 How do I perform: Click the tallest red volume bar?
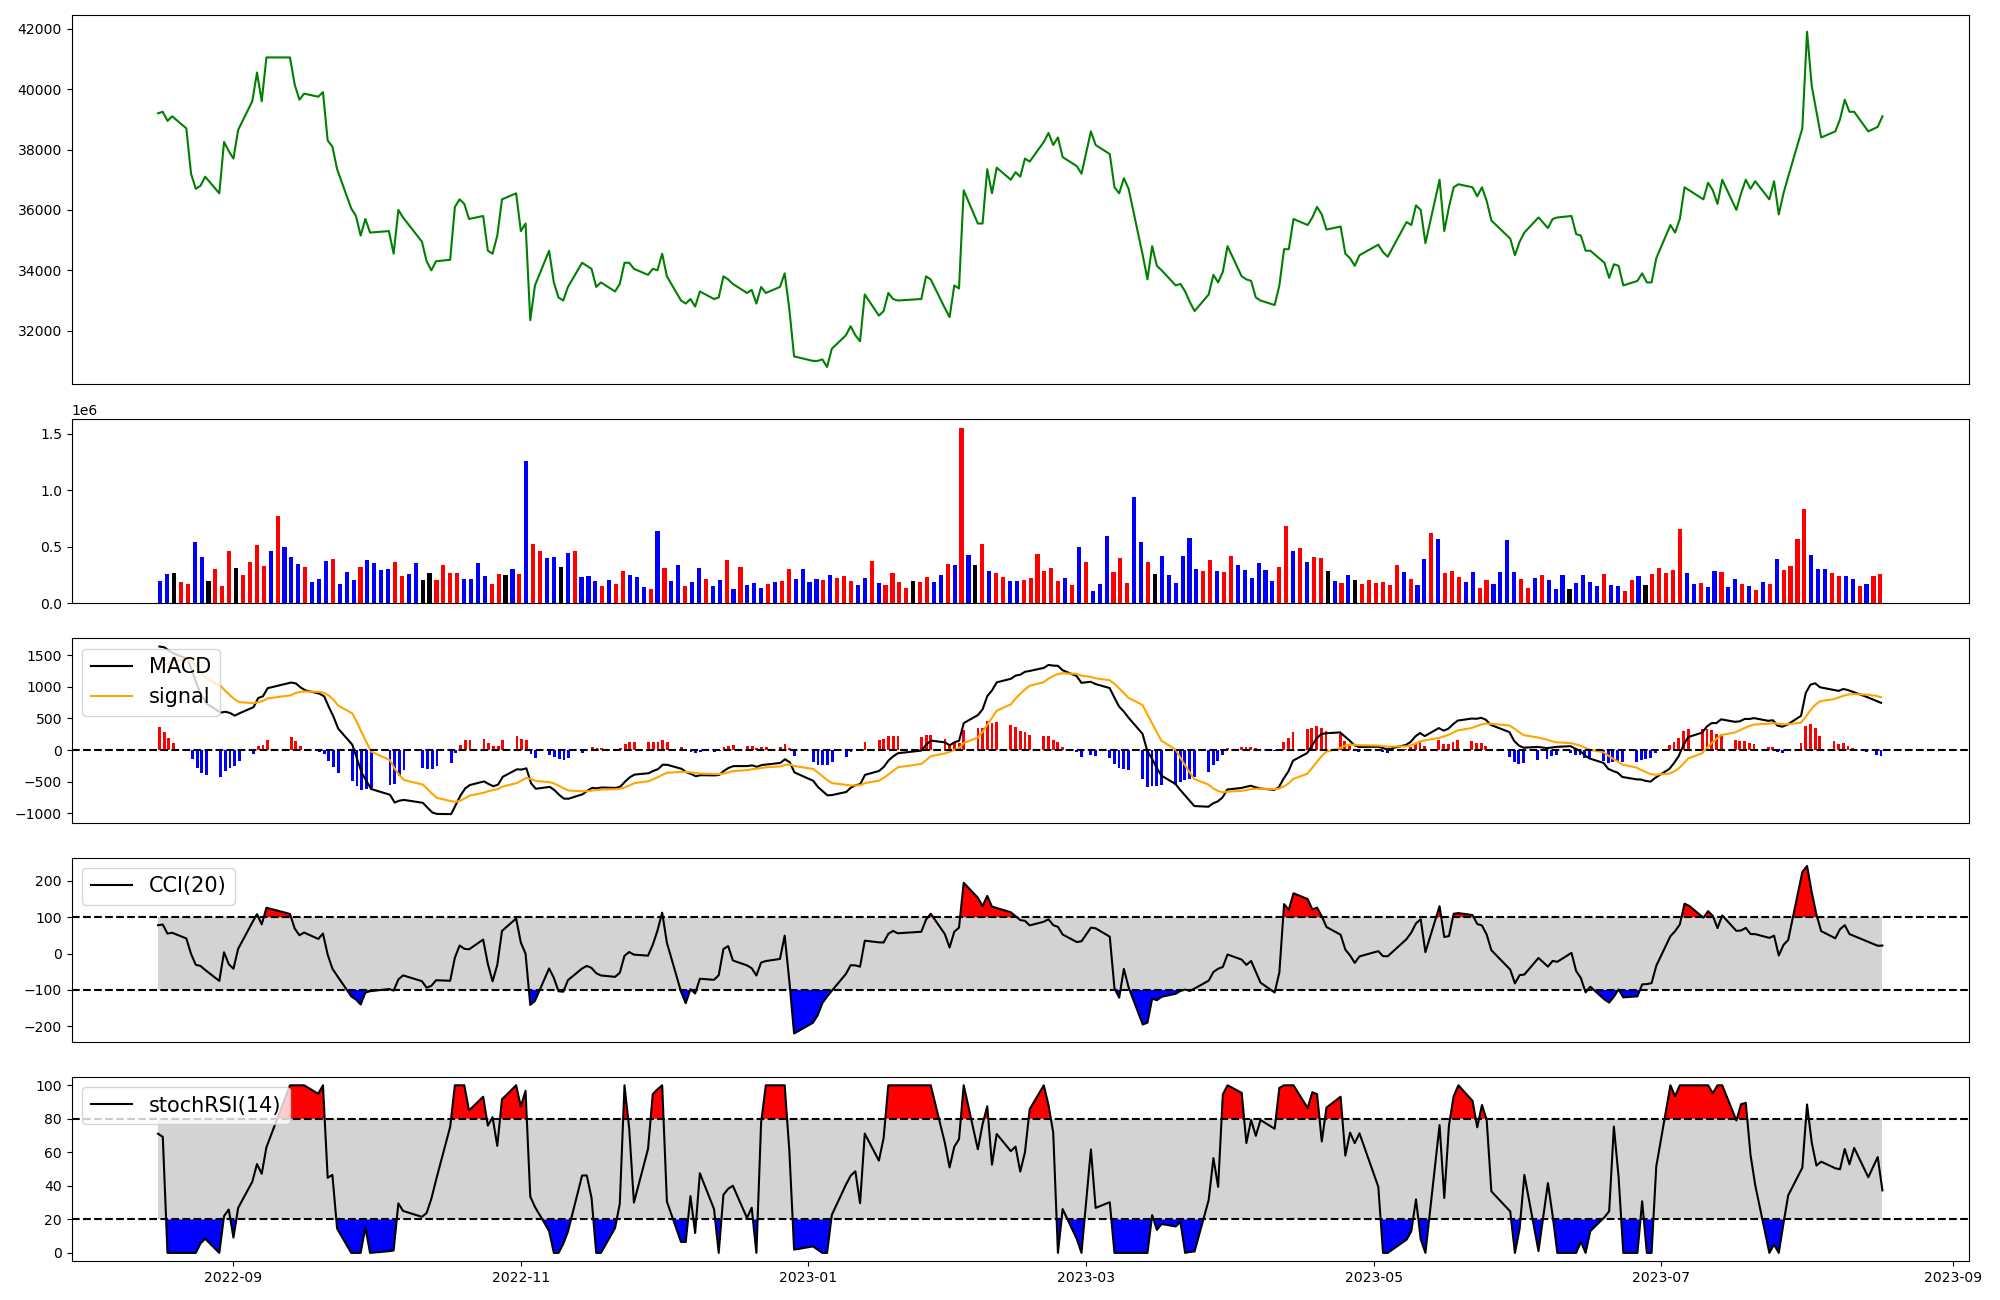tap(961, 515)
